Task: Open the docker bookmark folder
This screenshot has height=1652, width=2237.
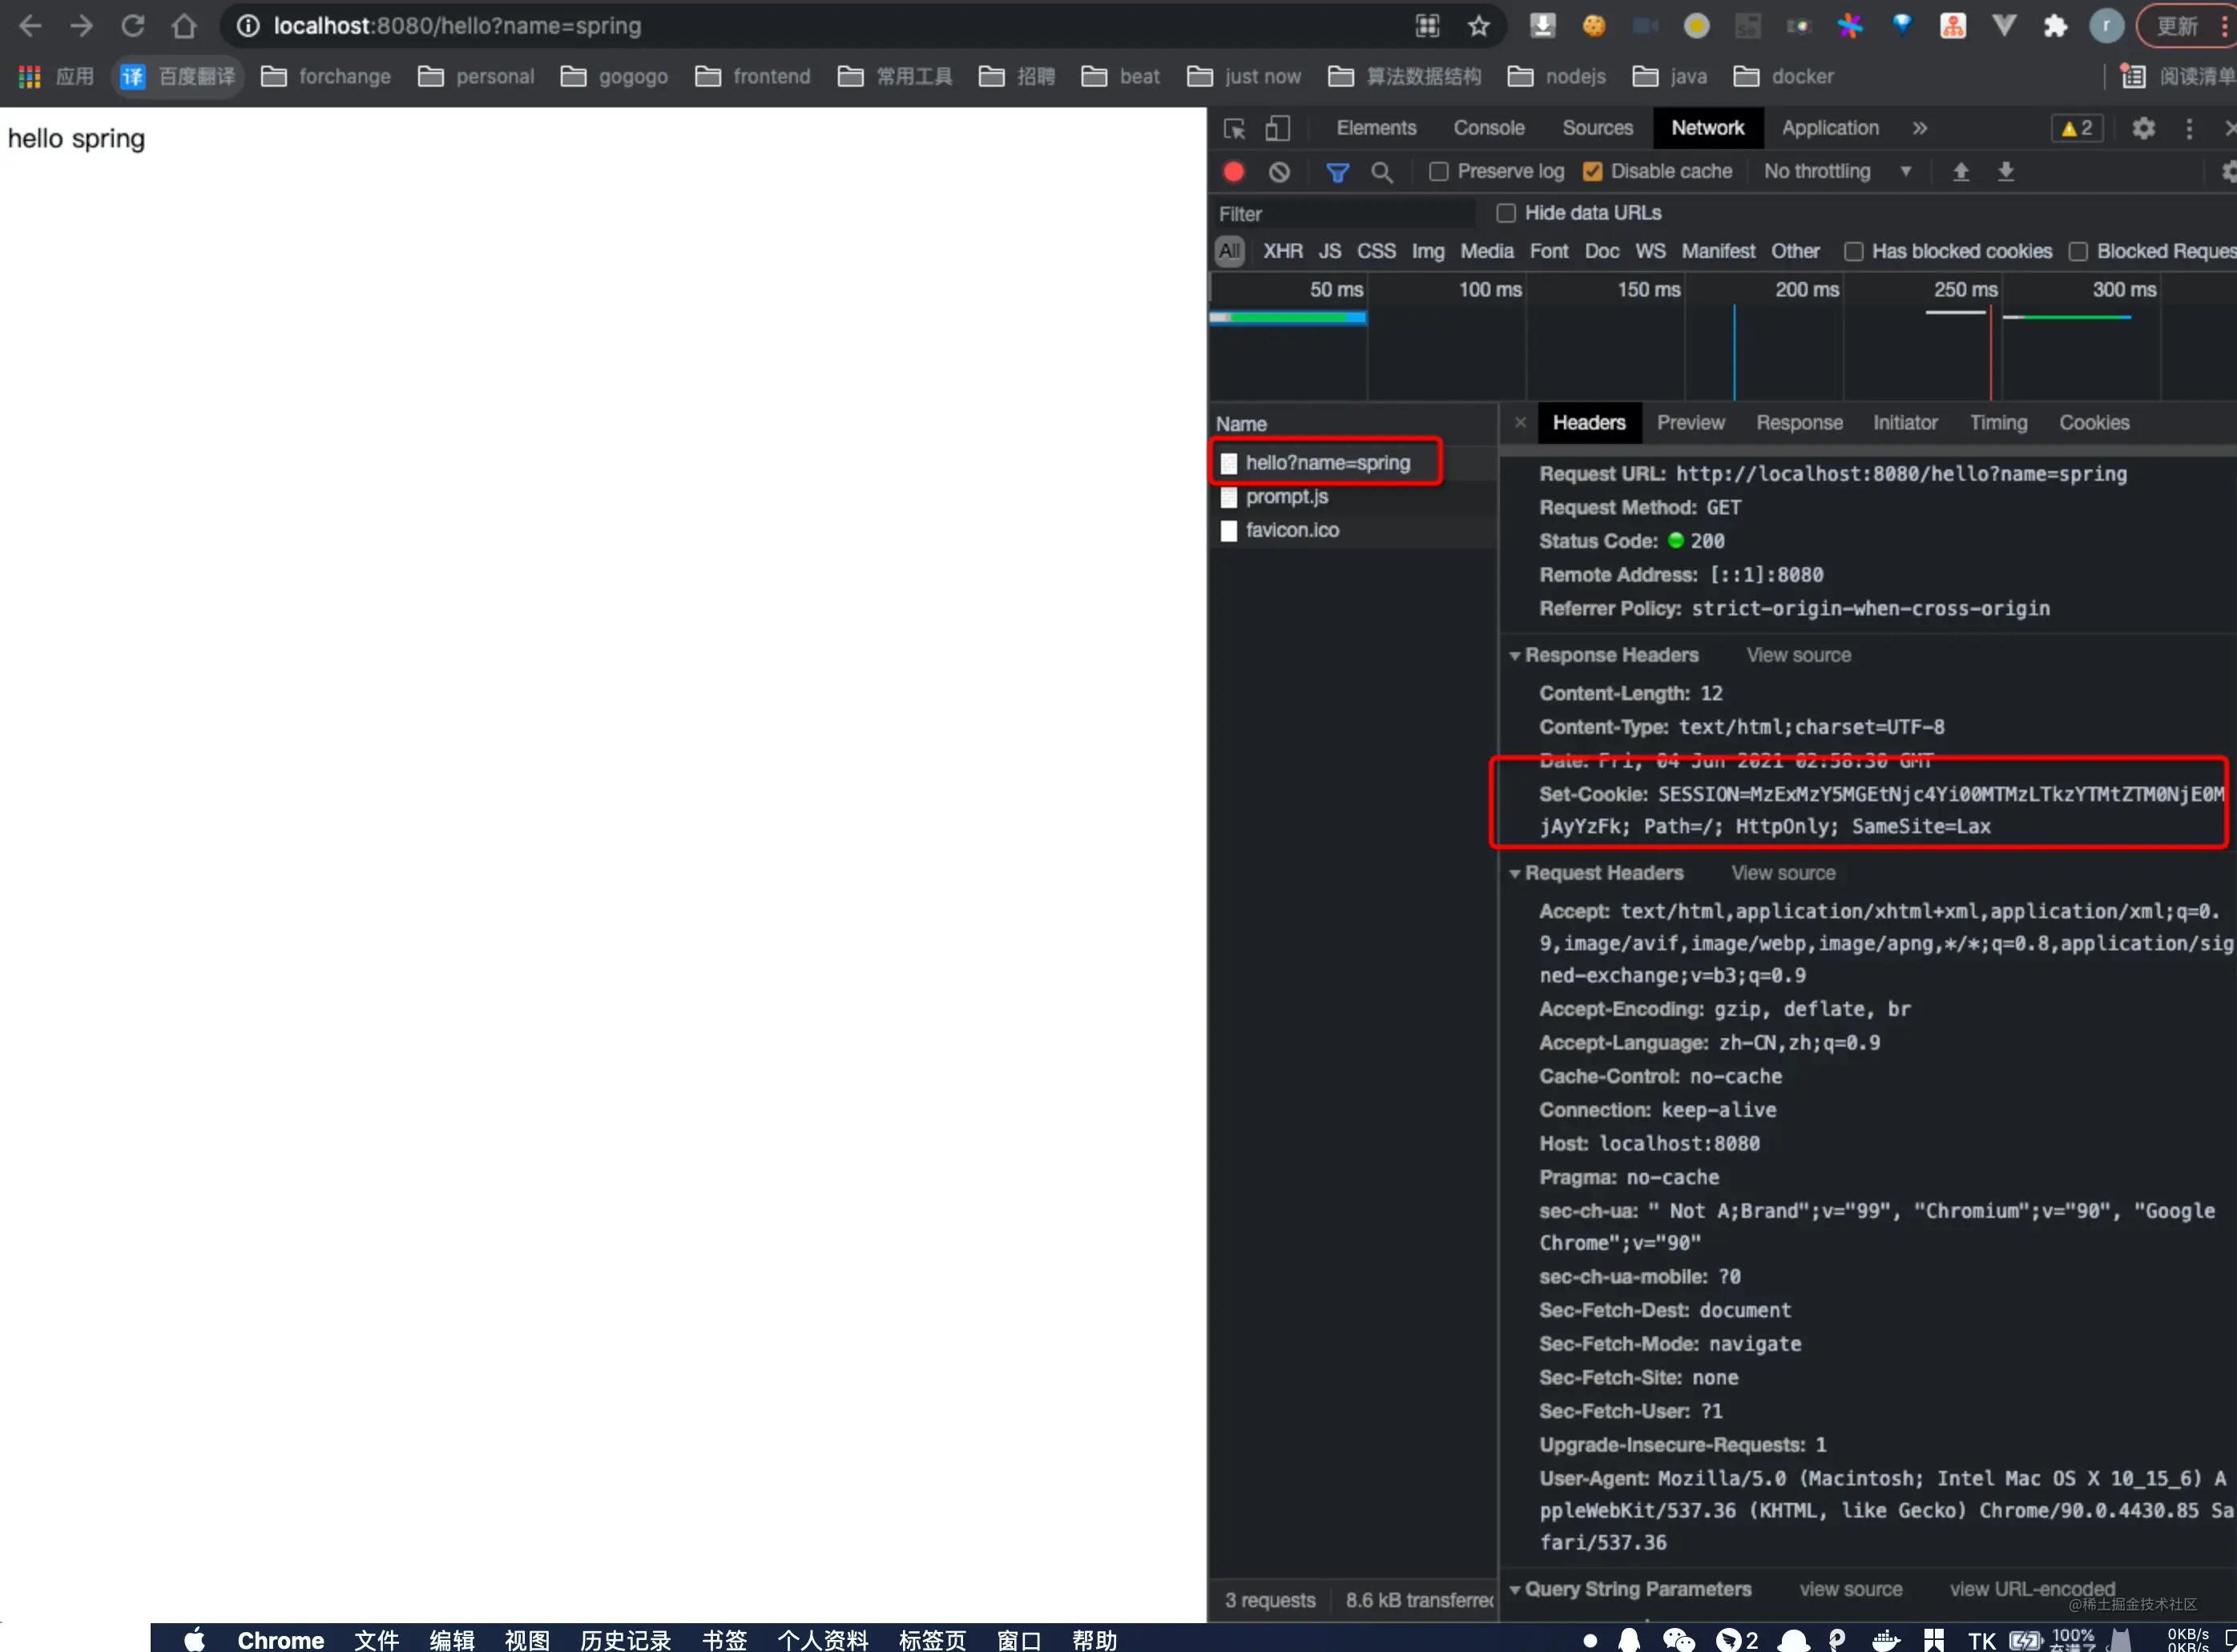Action: pyautogui.click(x=1784, y=76)
